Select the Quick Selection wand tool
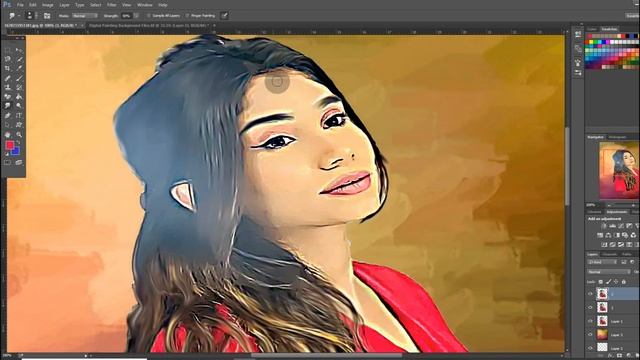 click(19, 59)
